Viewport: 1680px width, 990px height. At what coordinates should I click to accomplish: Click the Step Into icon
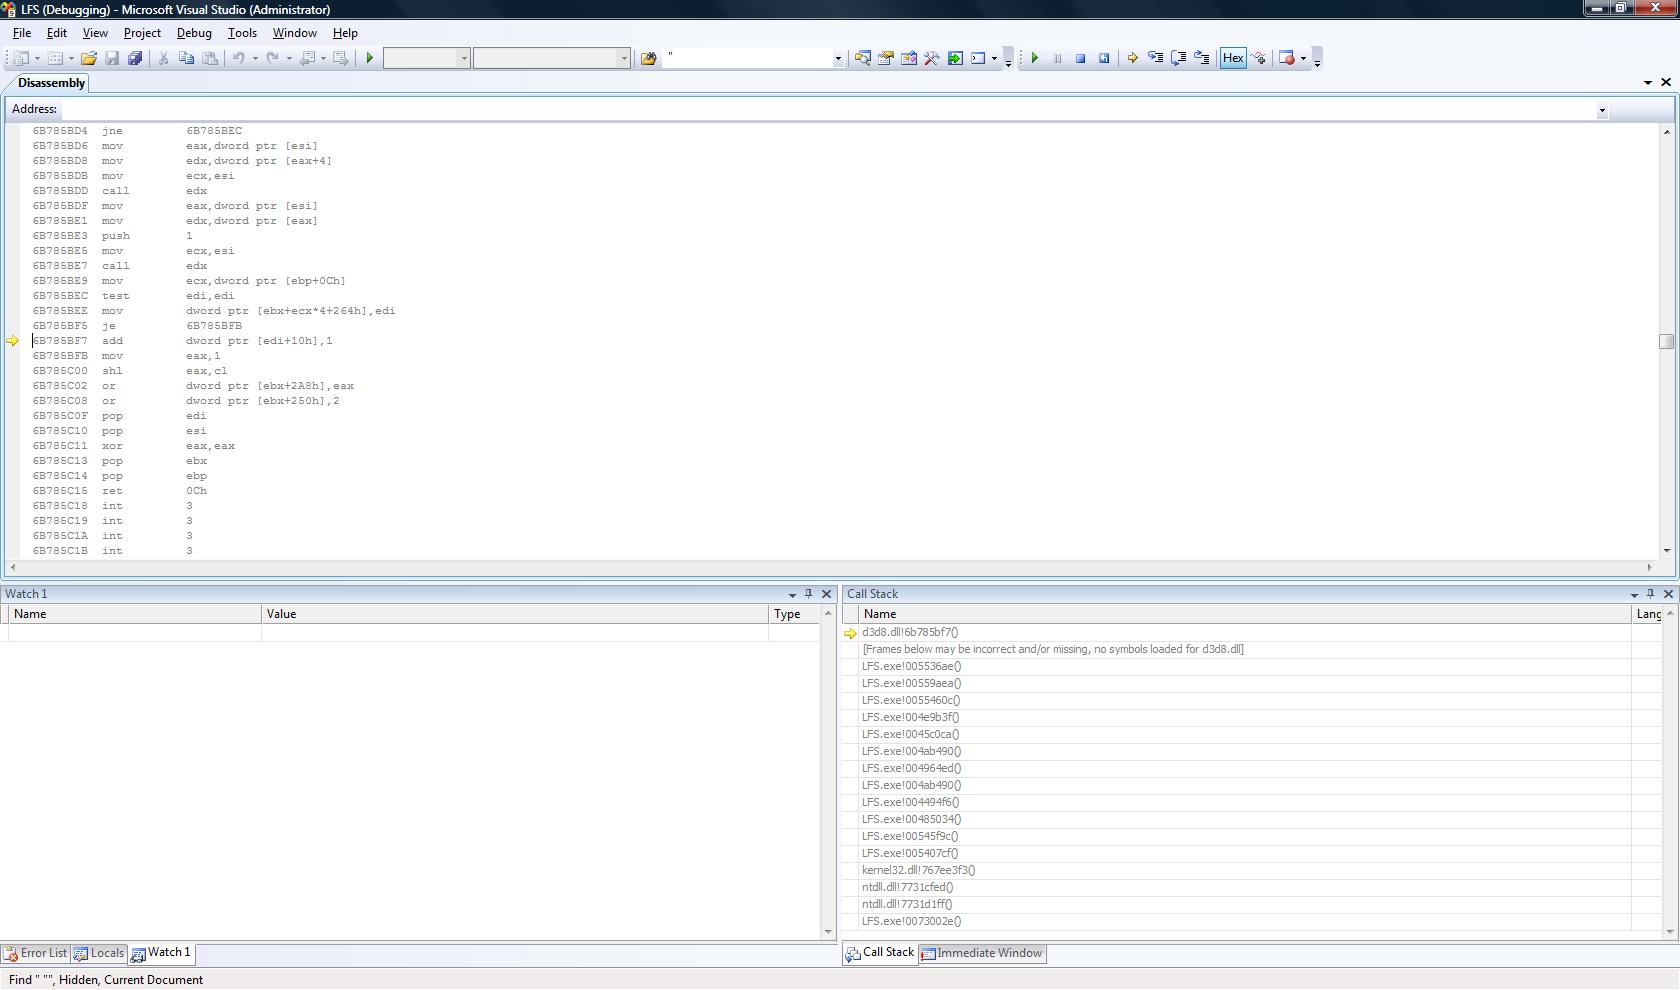(x=1155, y=58)
